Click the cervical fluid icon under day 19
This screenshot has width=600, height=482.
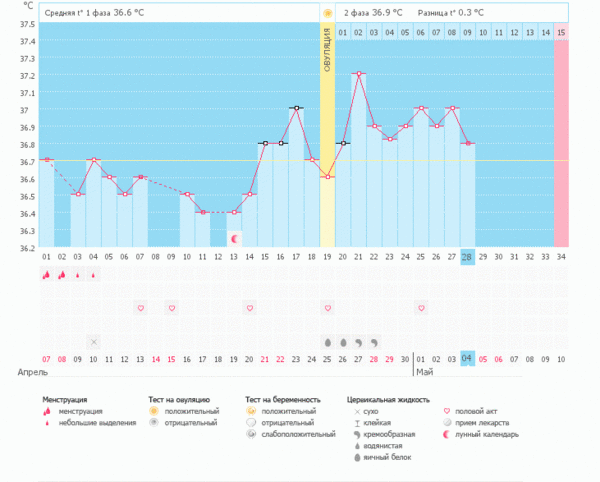click(327, 341)
